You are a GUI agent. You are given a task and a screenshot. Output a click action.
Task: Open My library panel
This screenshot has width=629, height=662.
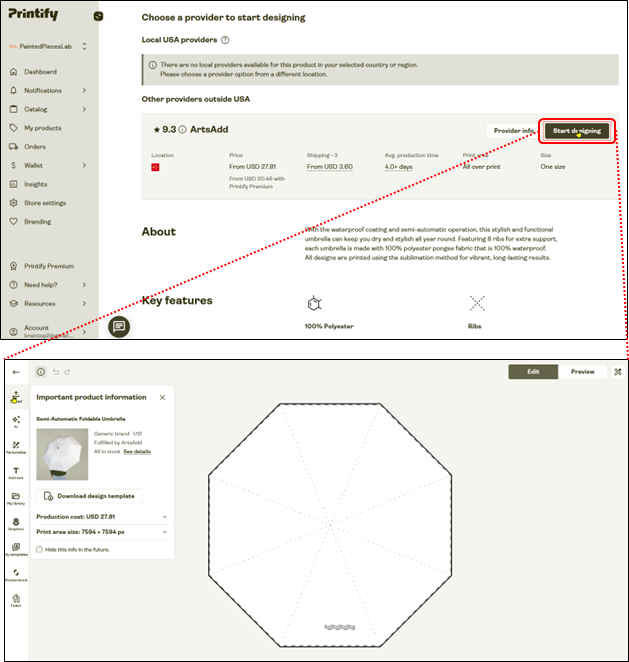click(16, 499)
